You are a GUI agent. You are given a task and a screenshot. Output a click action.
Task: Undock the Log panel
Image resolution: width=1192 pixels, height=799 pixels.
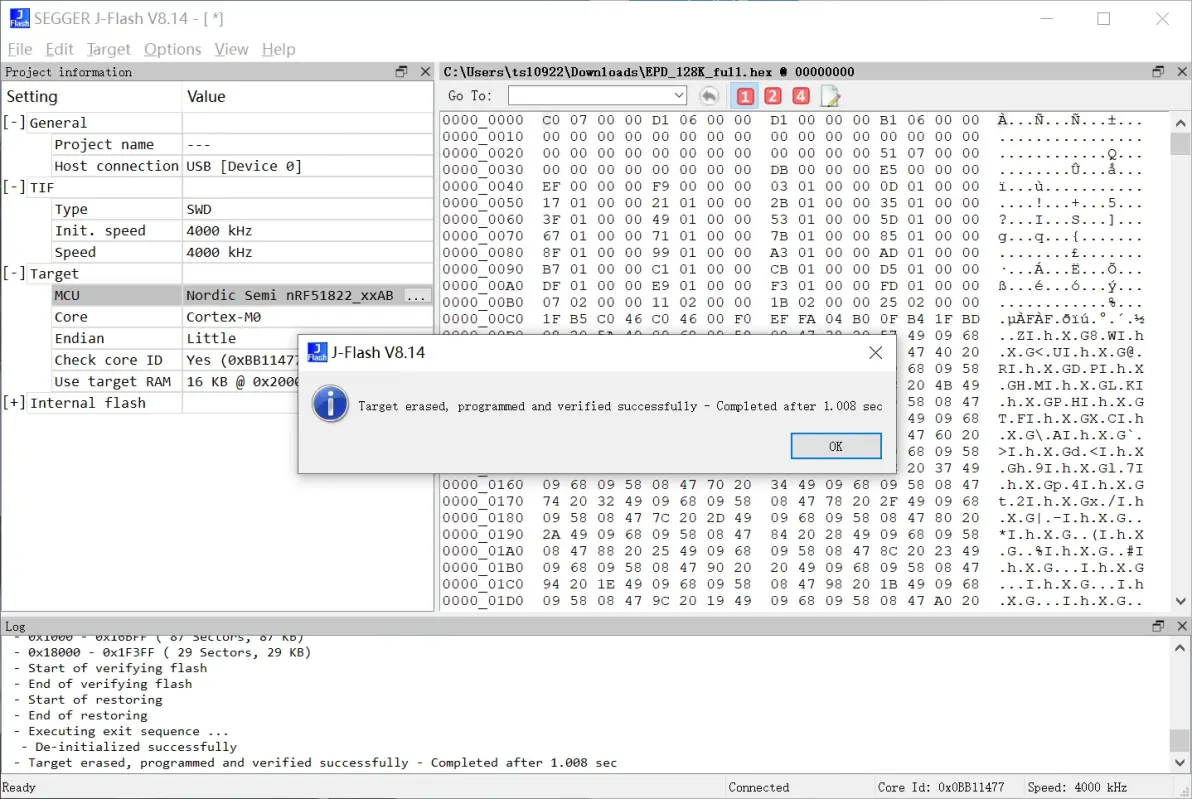(x=1158, y=626)
